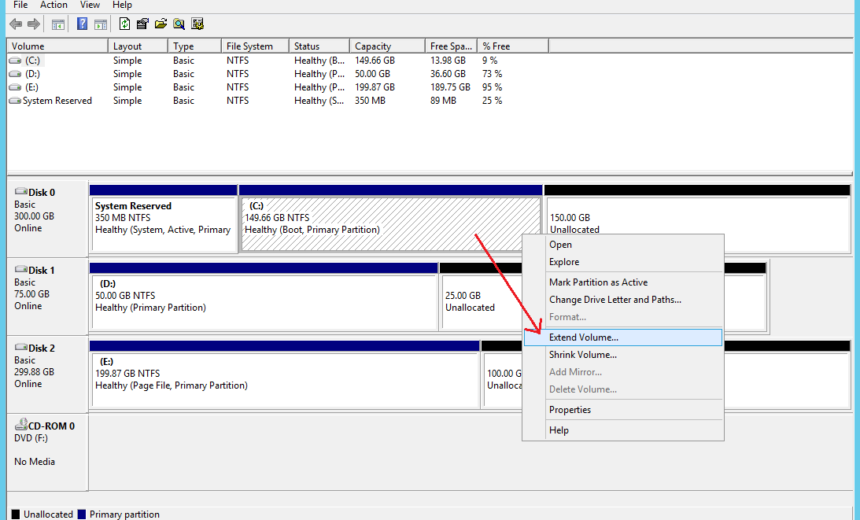Viewport: 860px width, 520px height.
Task: Select Extend Volume... in context menu
Action: click(x=583, y=338)
